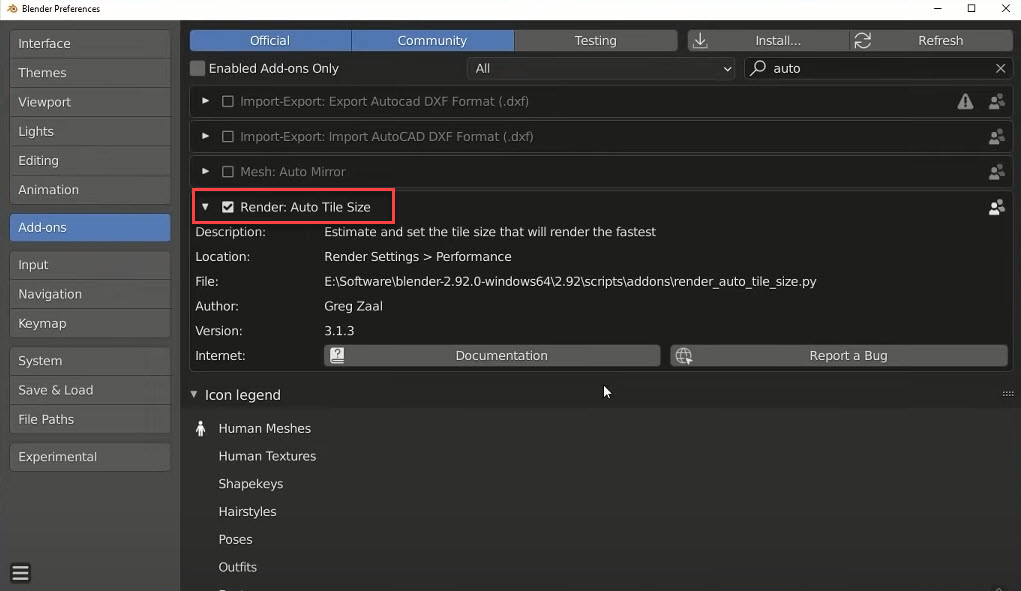Open the Save & Load preferences section
1021x591 pixels.
pyautogui.click(x=90, y=390)
